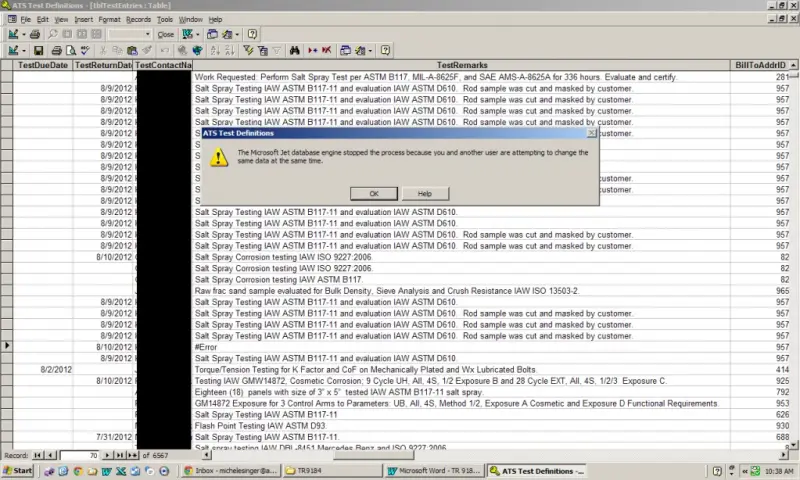Click Help button in dialog

[x=425, y=193]
